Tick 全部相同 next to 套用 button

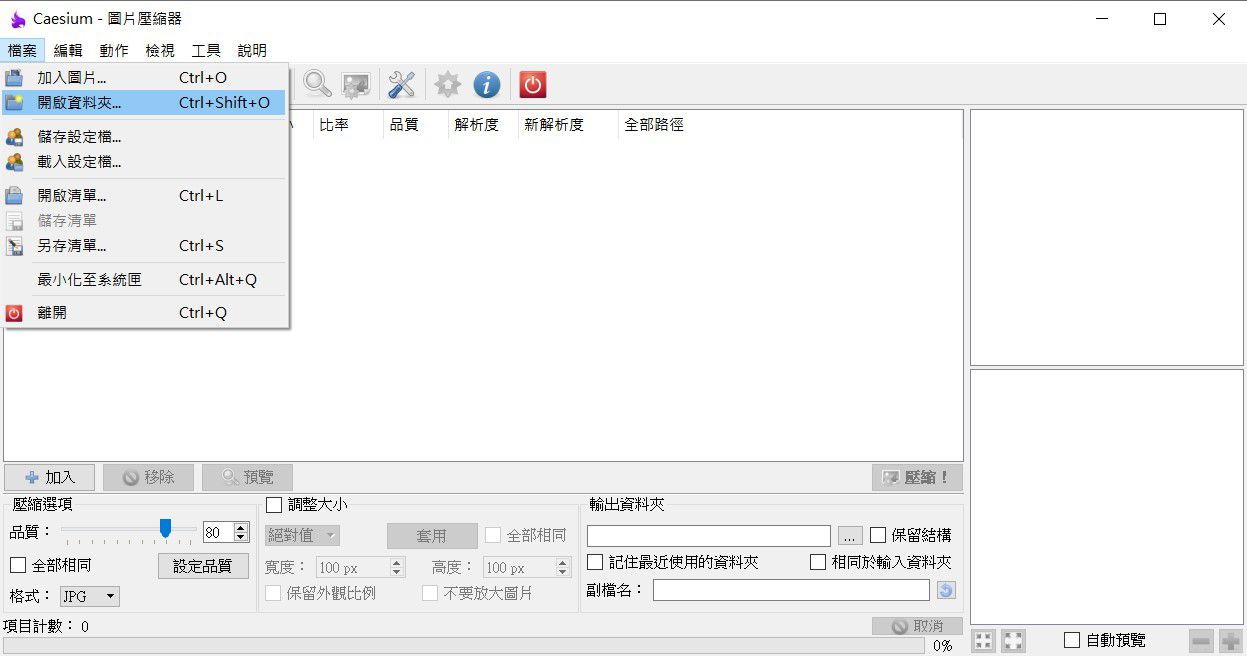tap(493, 535)
